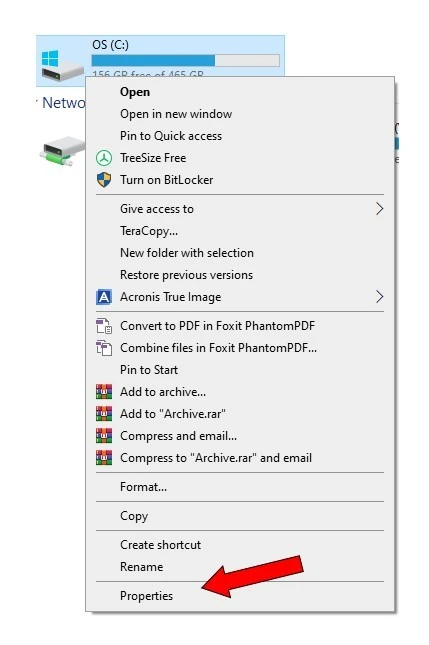The image size is (429, 645).
Task: Click Rename in the context menu
Action: pyautogui.click(x=141, y=567)
